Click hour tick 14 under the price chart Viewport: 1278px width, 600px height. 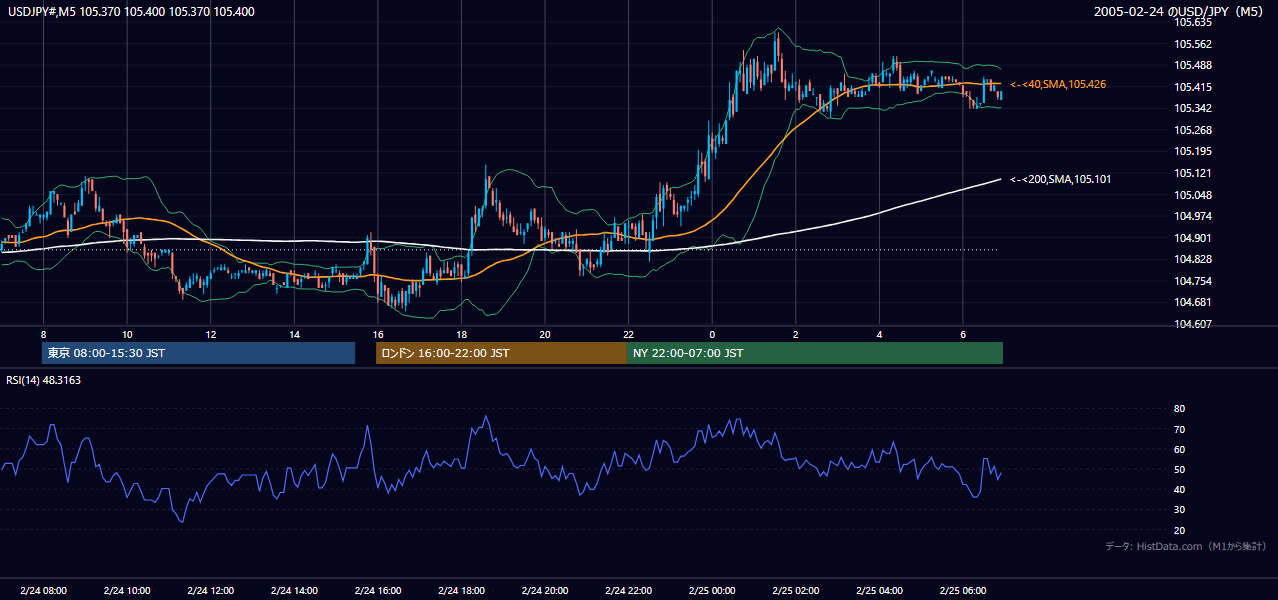pos(294,334)
